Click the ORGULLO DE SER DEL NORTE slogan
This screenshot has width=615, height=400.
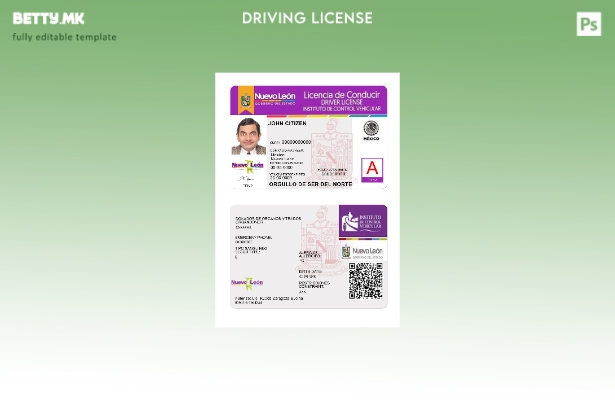[x=310, y=184]
